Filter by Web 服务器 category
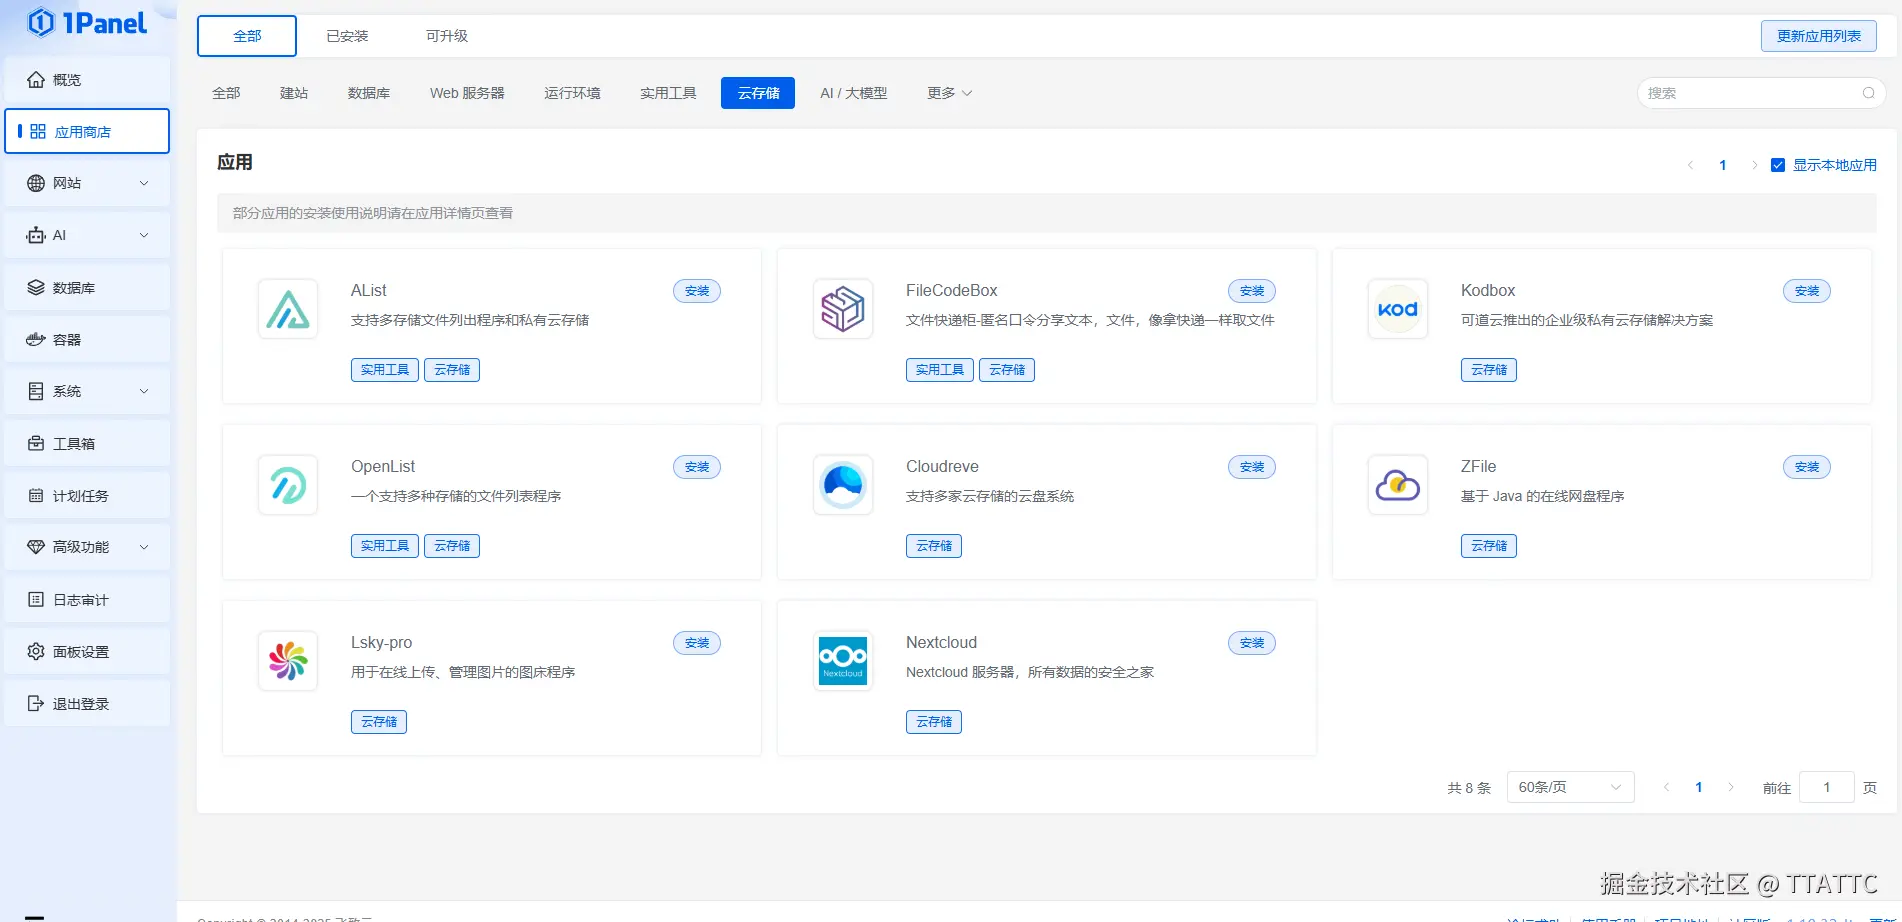 point(467,93)
